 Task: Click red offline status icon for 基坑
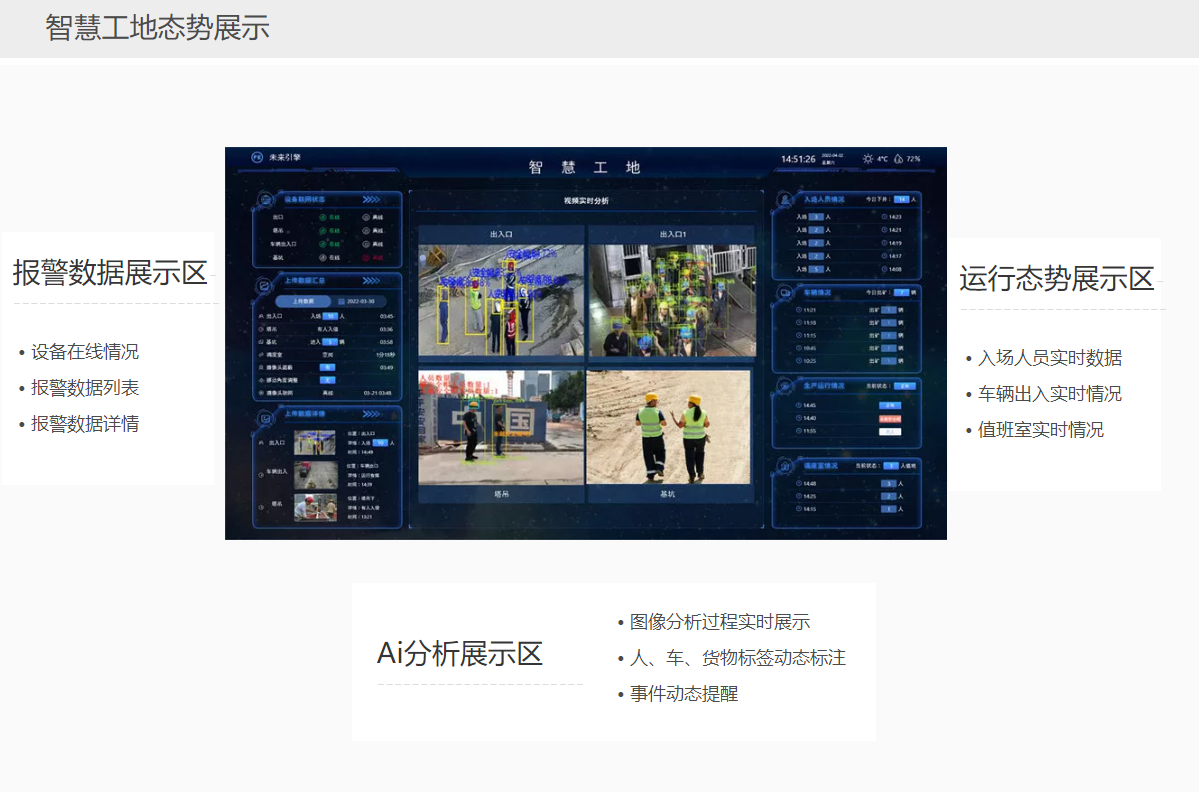click(x=366, y=258)
